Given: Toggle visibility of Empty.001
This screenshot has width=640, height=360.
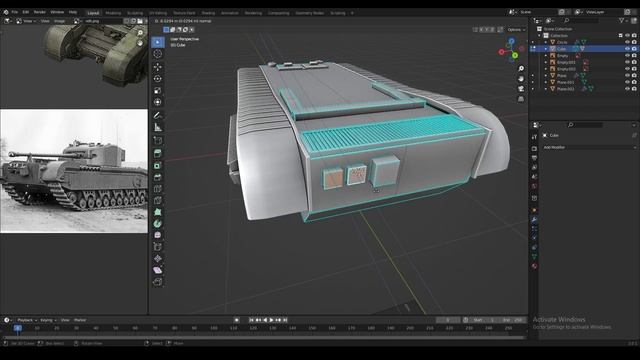Looking at the screenshot, I should click(627, 62).
